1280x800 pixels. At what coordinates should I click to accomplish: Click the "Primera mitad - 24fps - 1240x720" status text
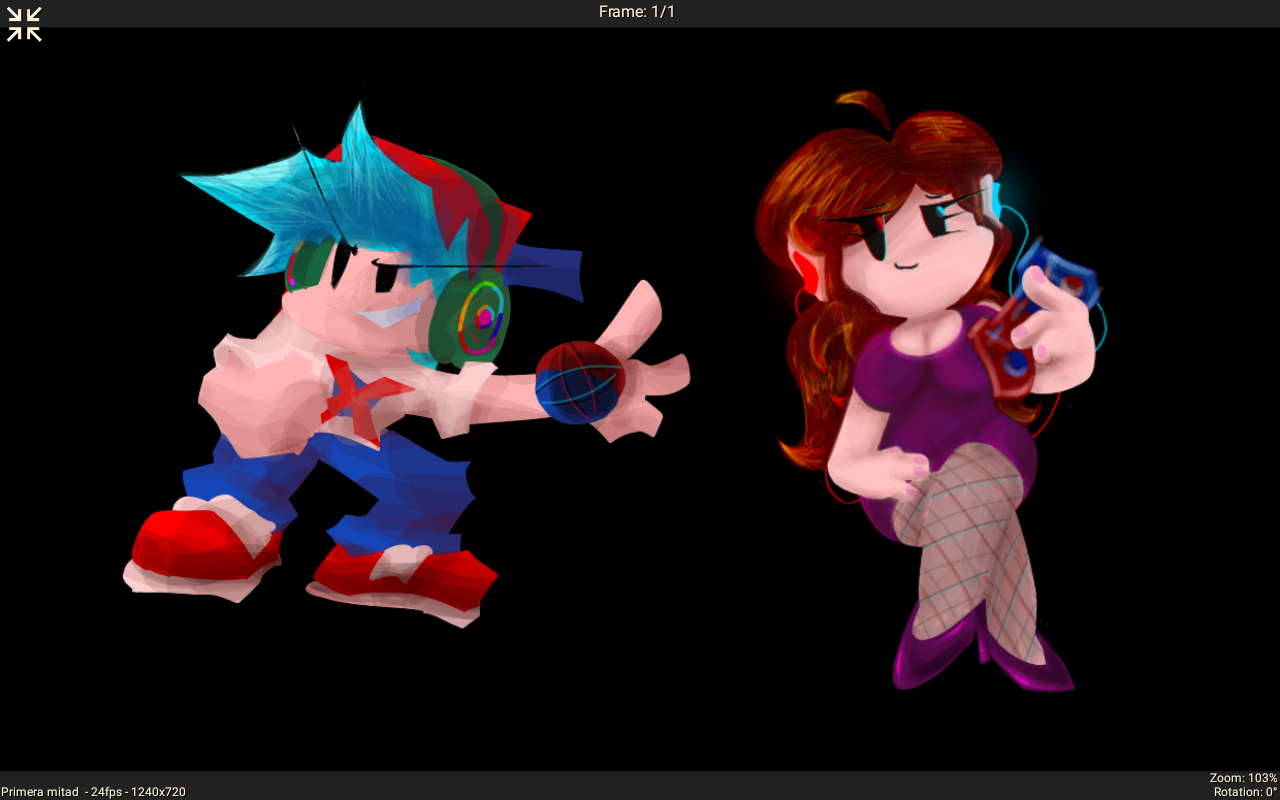pos(93,792)
